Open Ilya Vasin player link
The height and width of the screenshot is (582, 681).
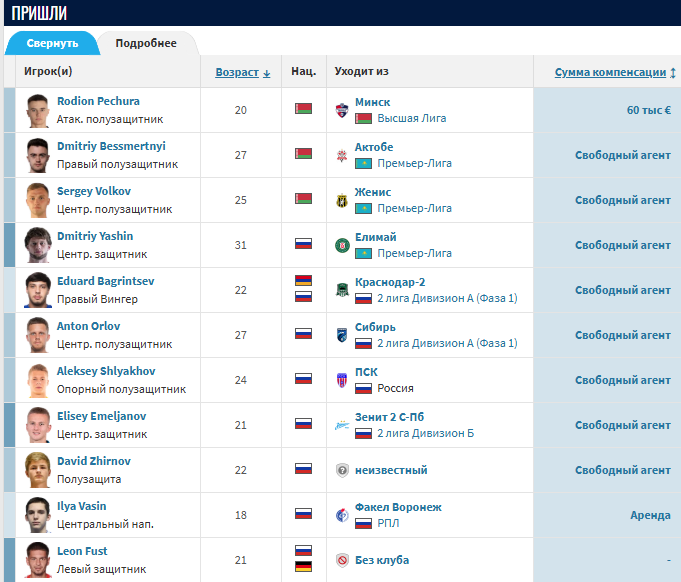(82, 506)
